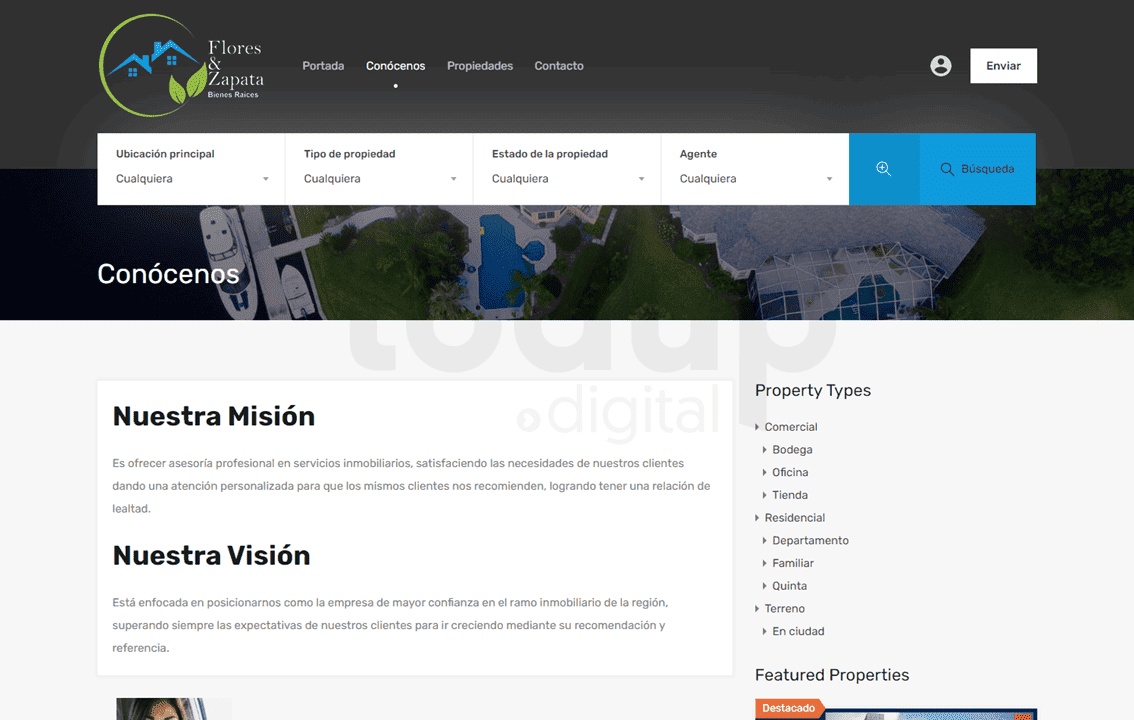This screenshot has width=1134, height=720.
Task: Click the arrow icon next to Residencial
Action: [x=757, y=518]
